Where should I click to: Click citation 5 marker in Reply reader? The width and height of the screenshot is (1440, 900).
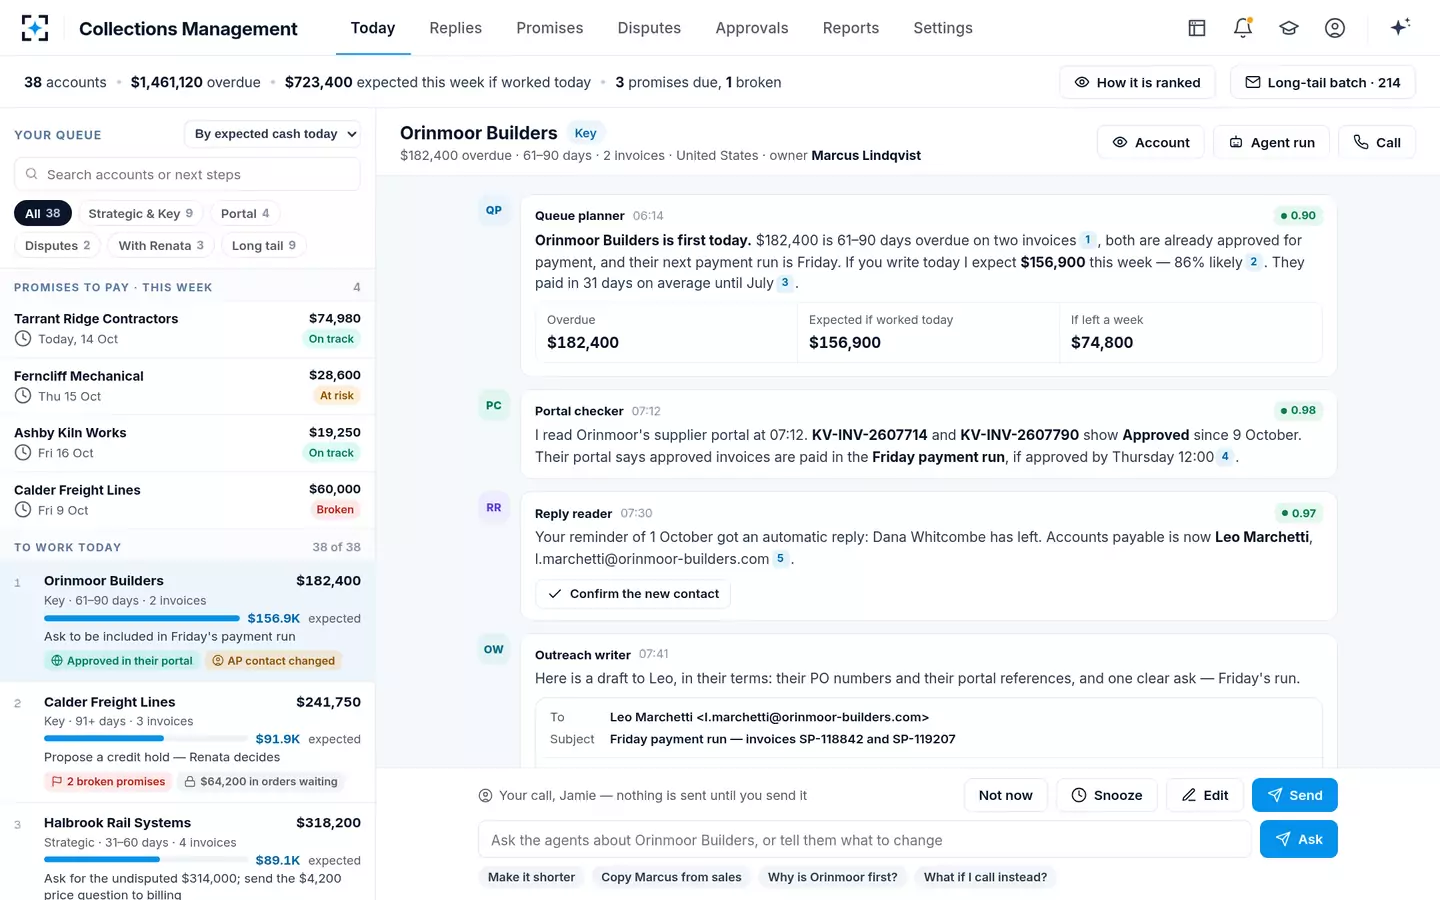coord(780,559)
